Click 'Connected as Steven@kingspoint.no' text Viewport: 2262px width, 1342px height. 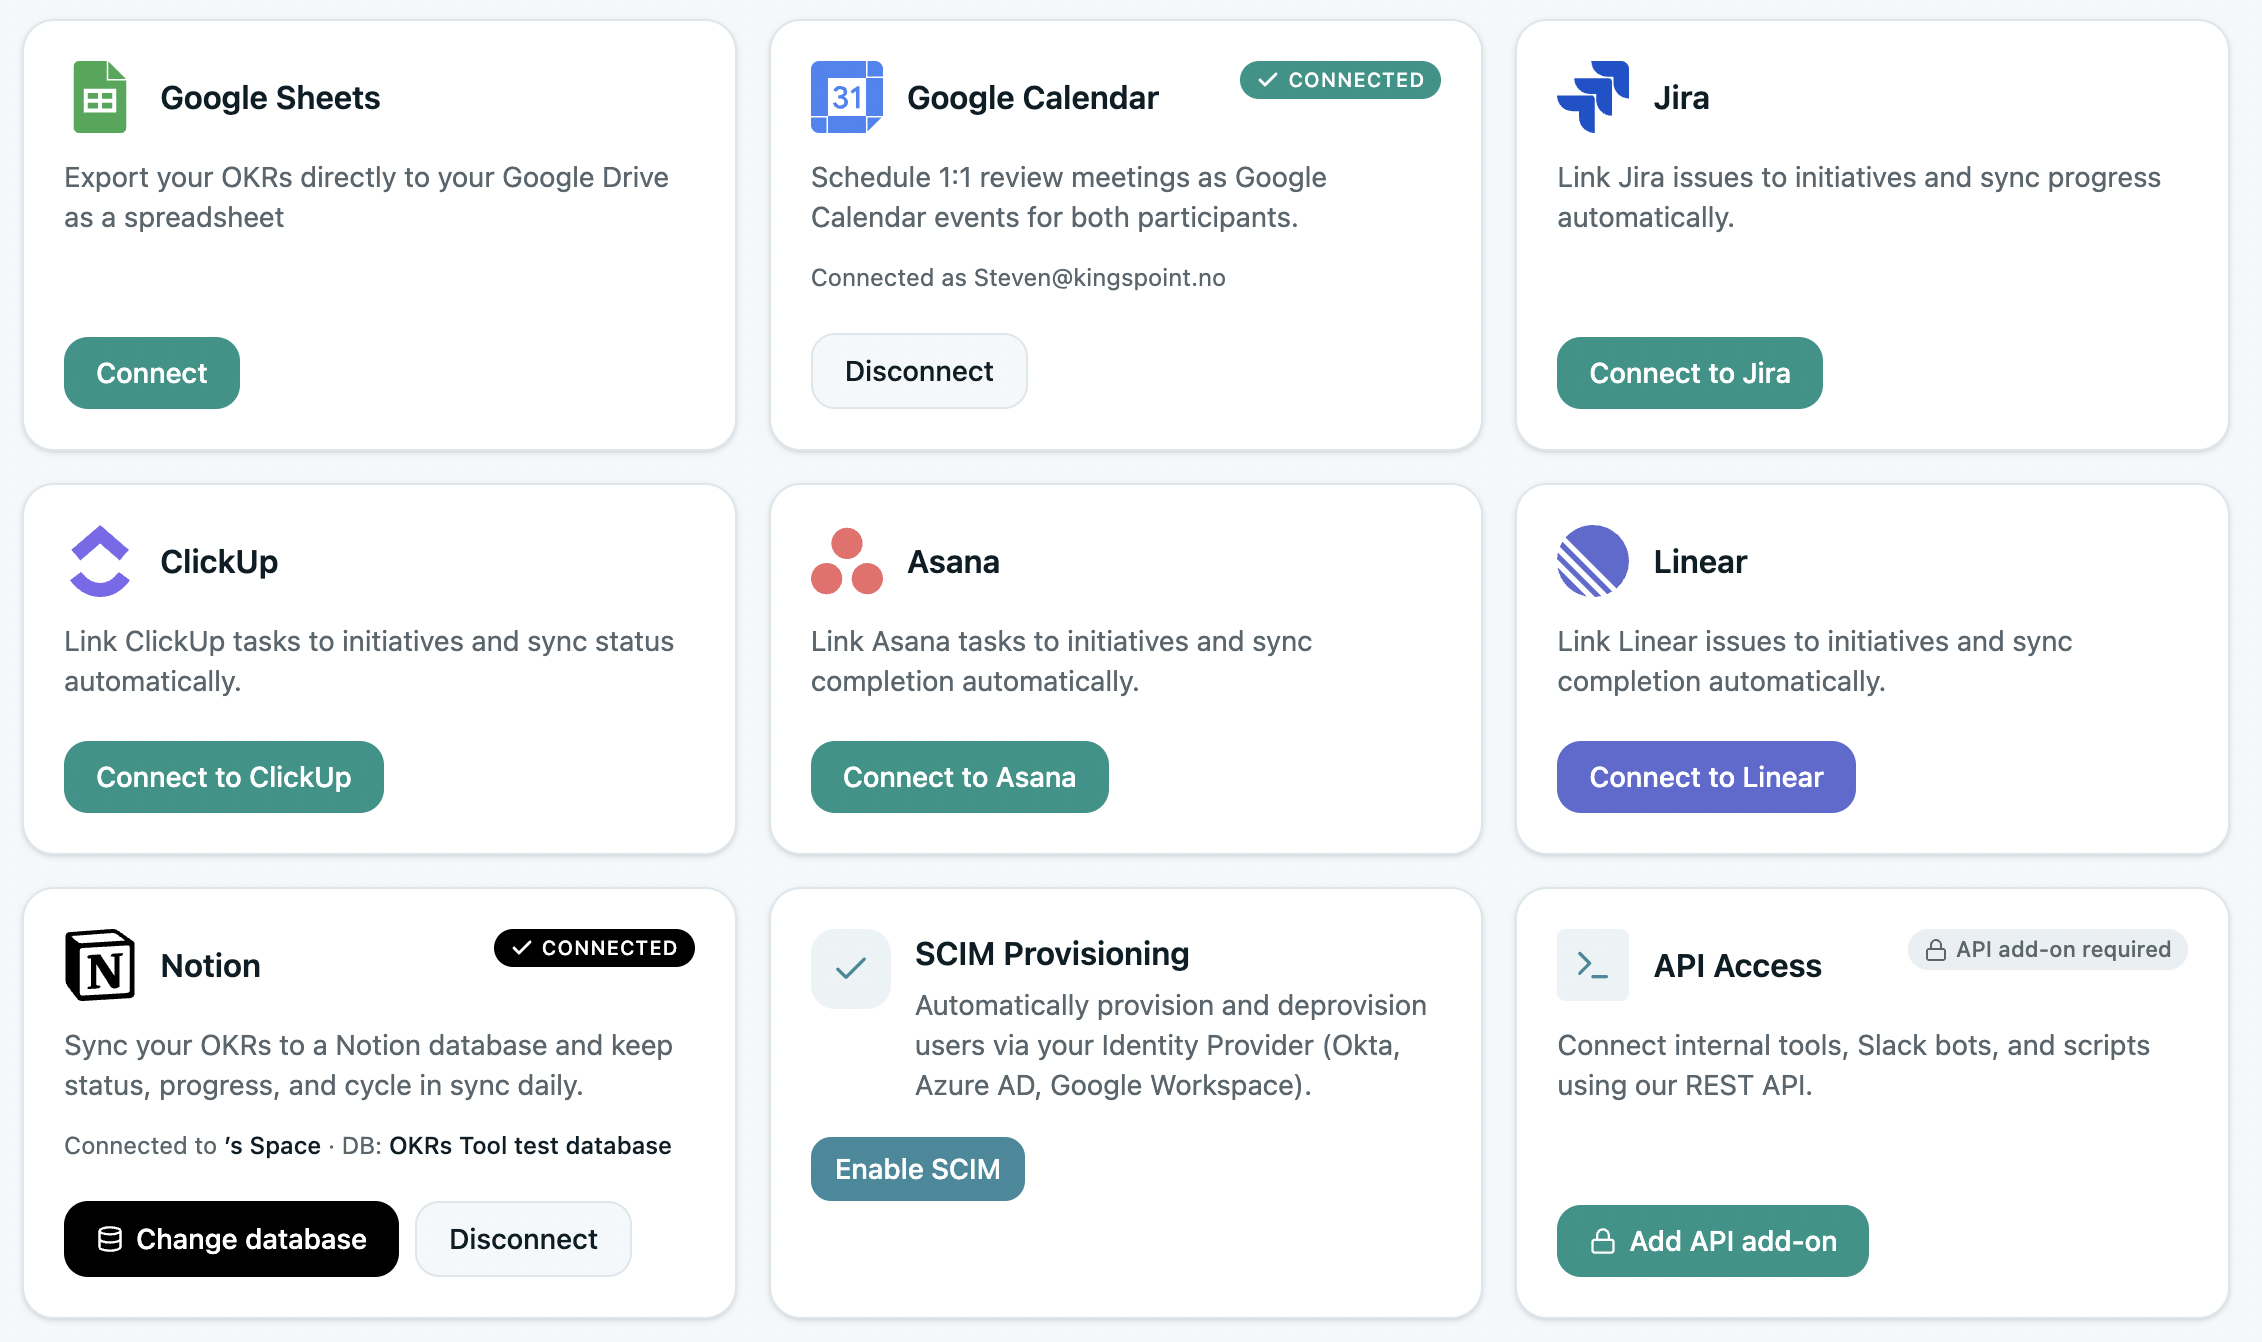click(1018, 278)
